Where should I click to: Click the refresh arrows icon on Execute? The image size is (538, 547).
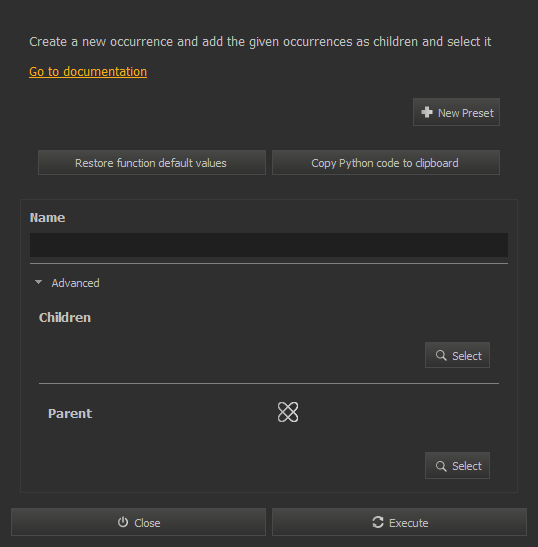pos(378,522)
